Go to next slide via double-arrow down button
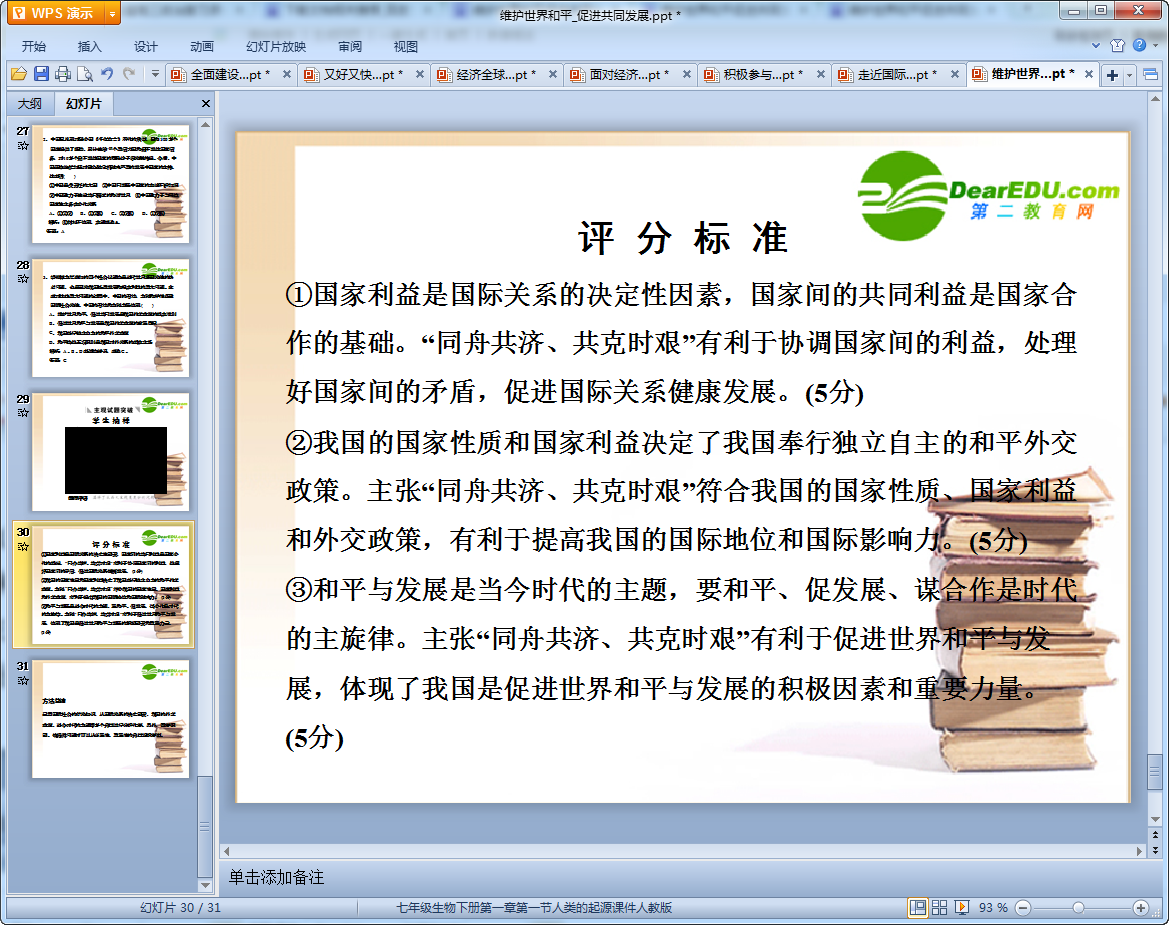 (x=1155, y=850)
